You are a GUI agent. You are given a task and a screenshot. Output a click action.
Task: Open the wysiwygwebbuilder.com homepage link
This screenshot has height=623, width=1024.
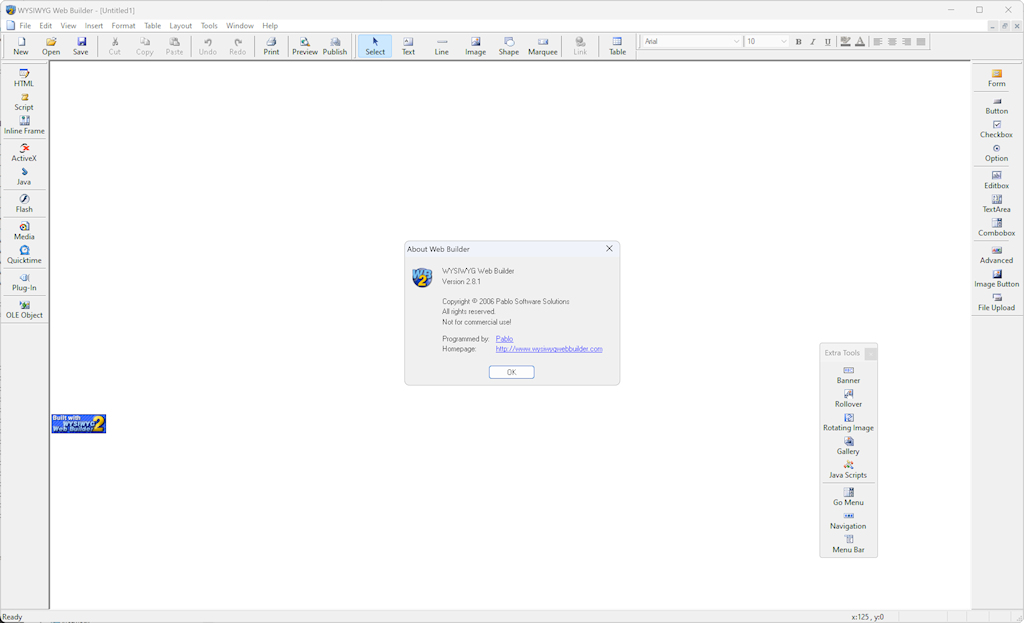pos(549,349)
